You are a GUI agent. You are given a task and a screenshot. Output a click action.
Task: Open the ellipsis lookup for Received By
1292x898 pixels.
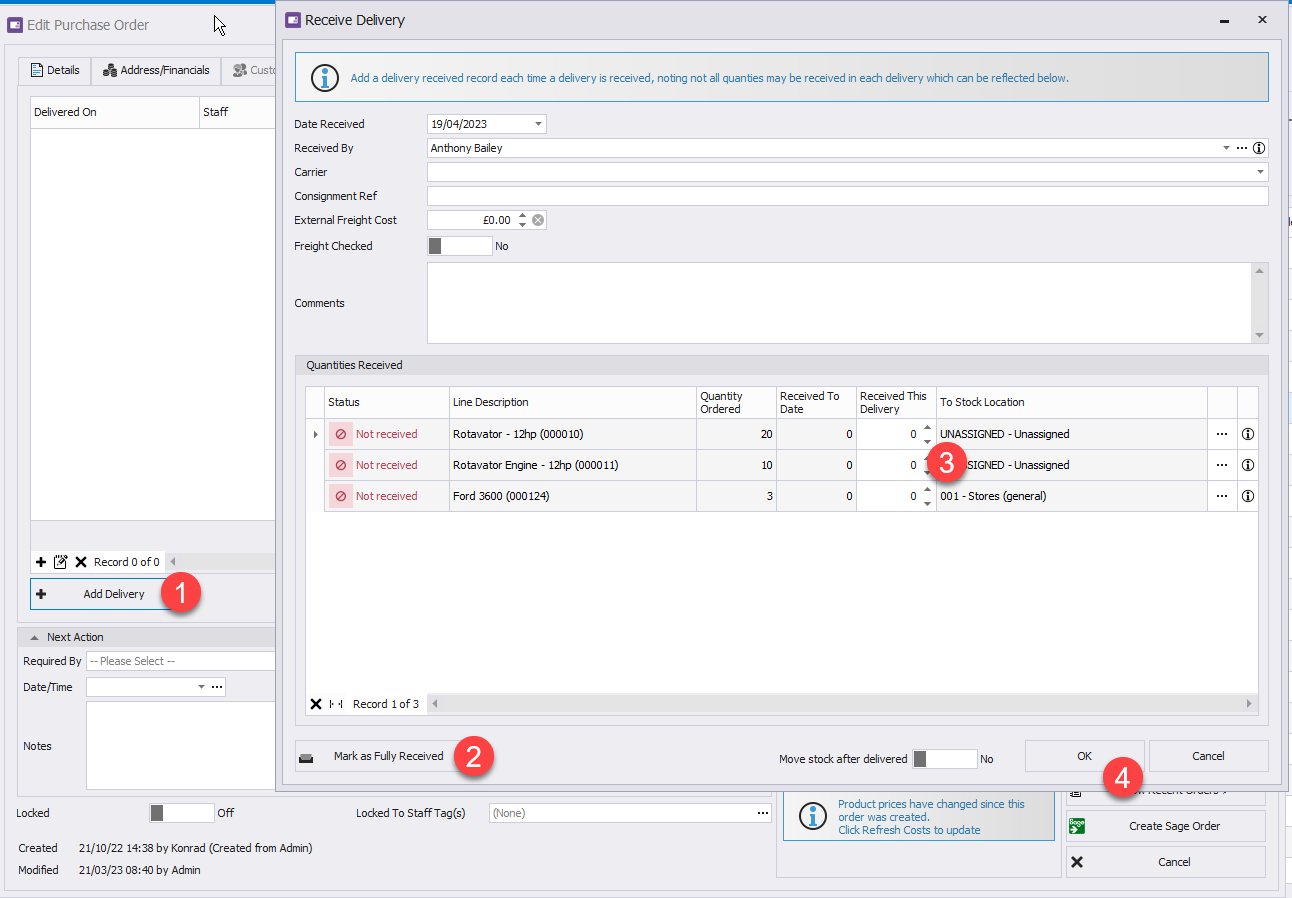[1242, 148]
